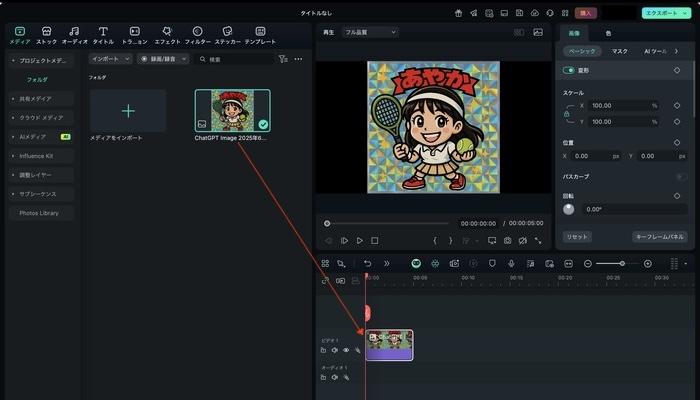700x400 pixels.
Task: Toggle video track visibility eye icon
Action: point(346,350)
